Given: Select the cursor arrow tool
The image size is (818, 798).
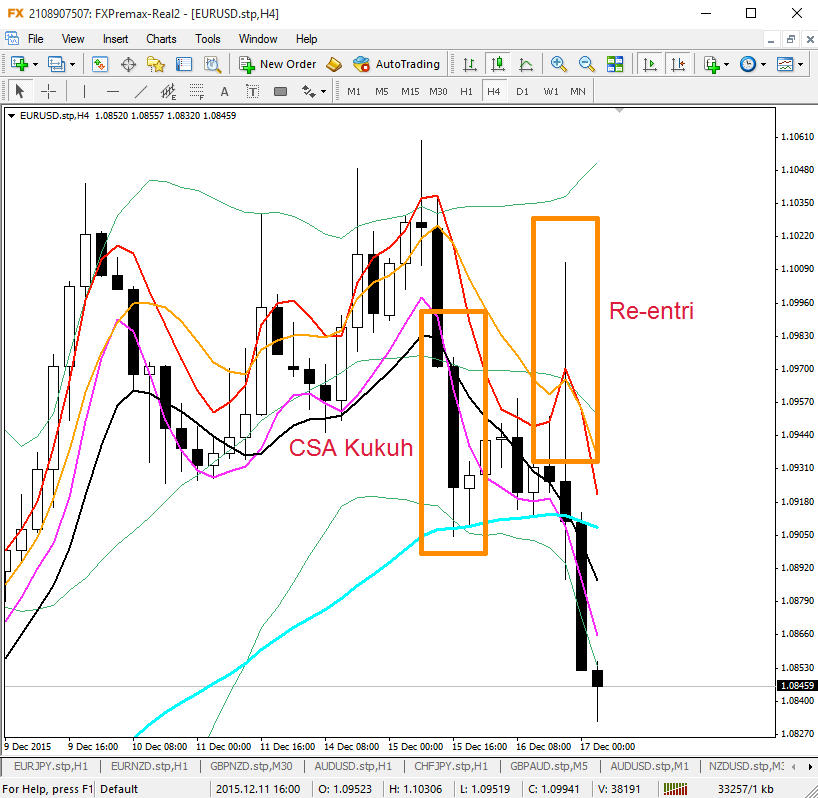Looking at the screenshot, I should click(x=20, y=92).
